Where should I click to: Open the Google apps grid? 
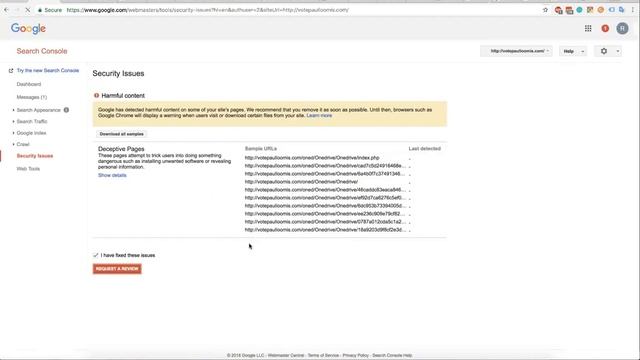point(588,28)
